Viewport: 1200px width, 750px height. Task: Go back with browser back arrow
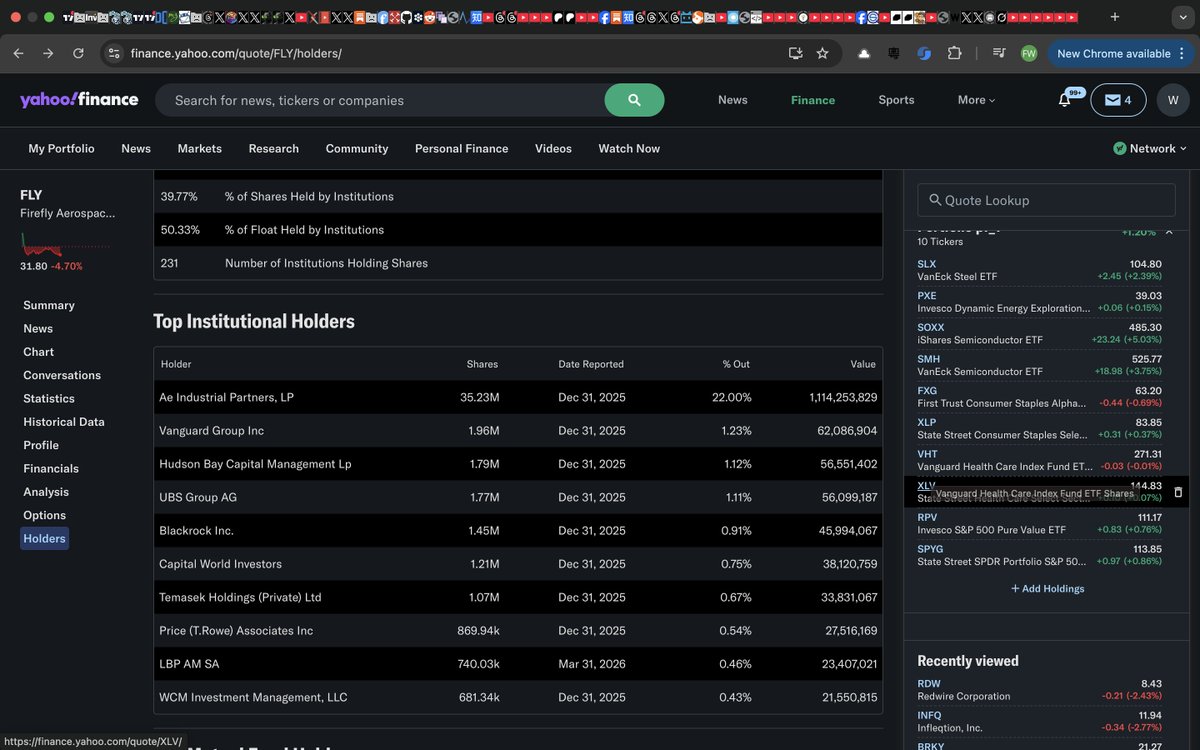coord(18,53)
